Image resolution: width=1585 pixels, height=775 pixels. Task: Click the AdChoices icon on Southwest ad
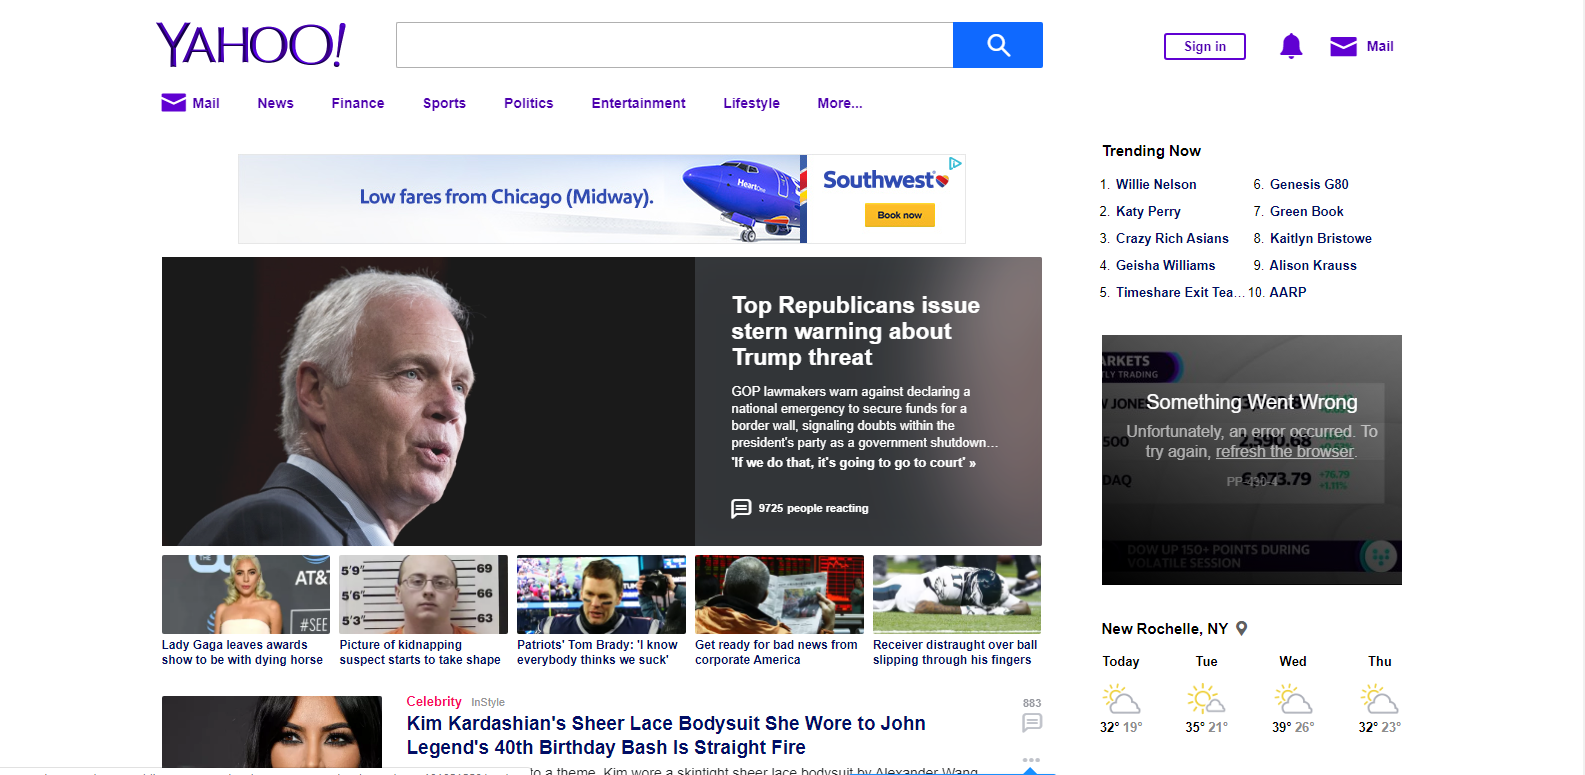(955, 163)
